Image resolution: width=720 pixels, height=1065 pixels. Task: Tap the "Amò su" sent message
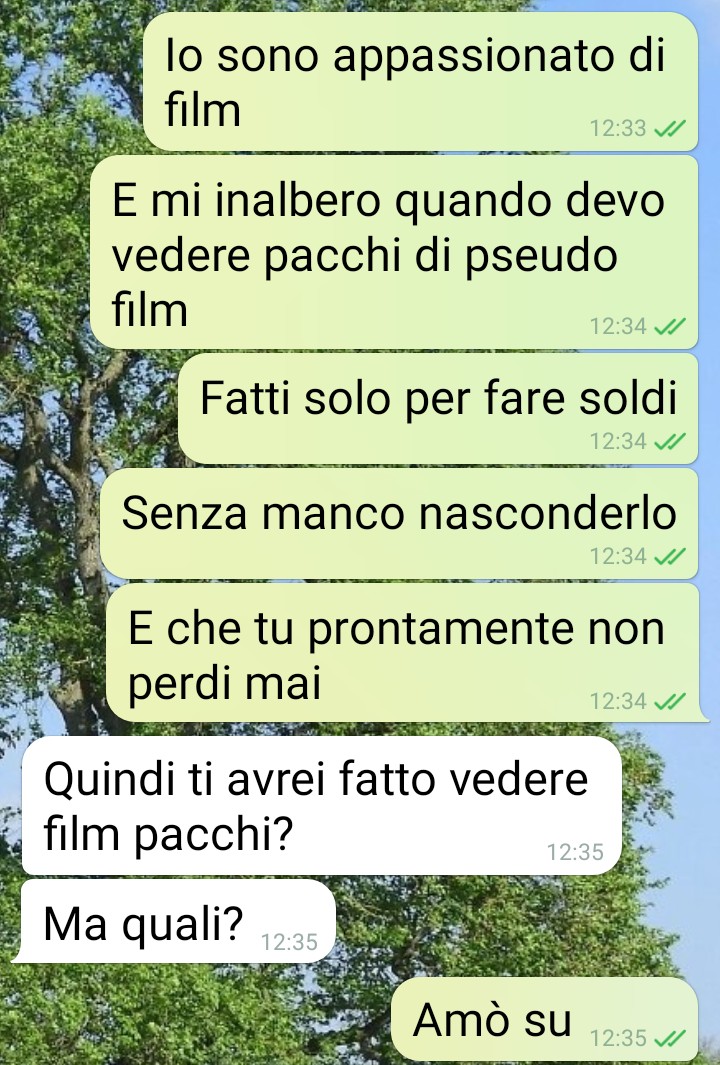545,1019
